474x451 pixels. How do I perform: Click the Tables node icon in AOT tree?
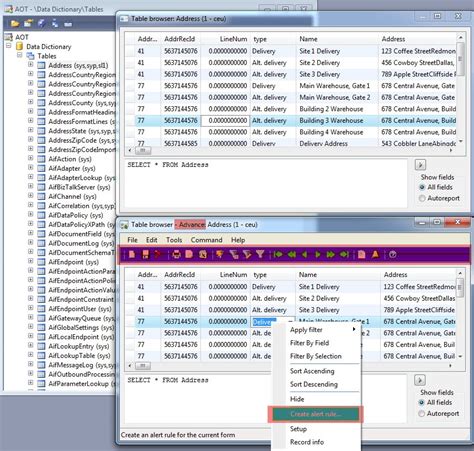click(x=30, y=56)
